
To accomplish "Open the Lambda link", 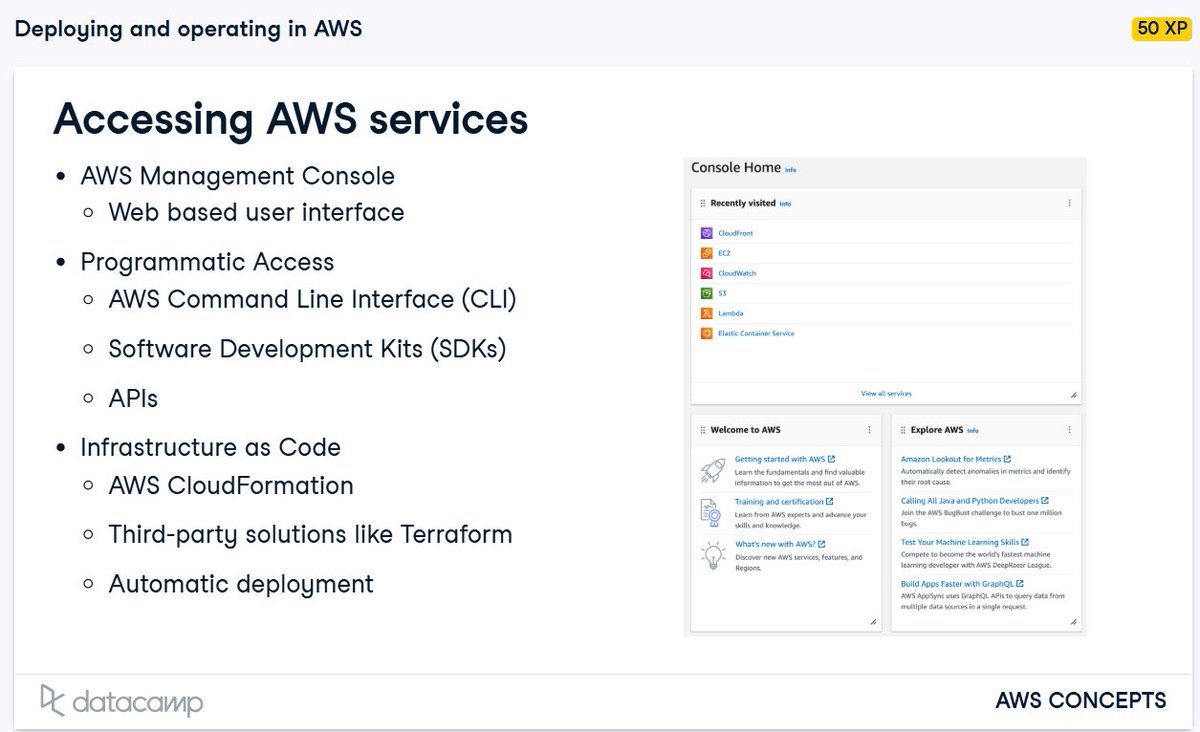I will pyautogui.click(x=730, y=313).
